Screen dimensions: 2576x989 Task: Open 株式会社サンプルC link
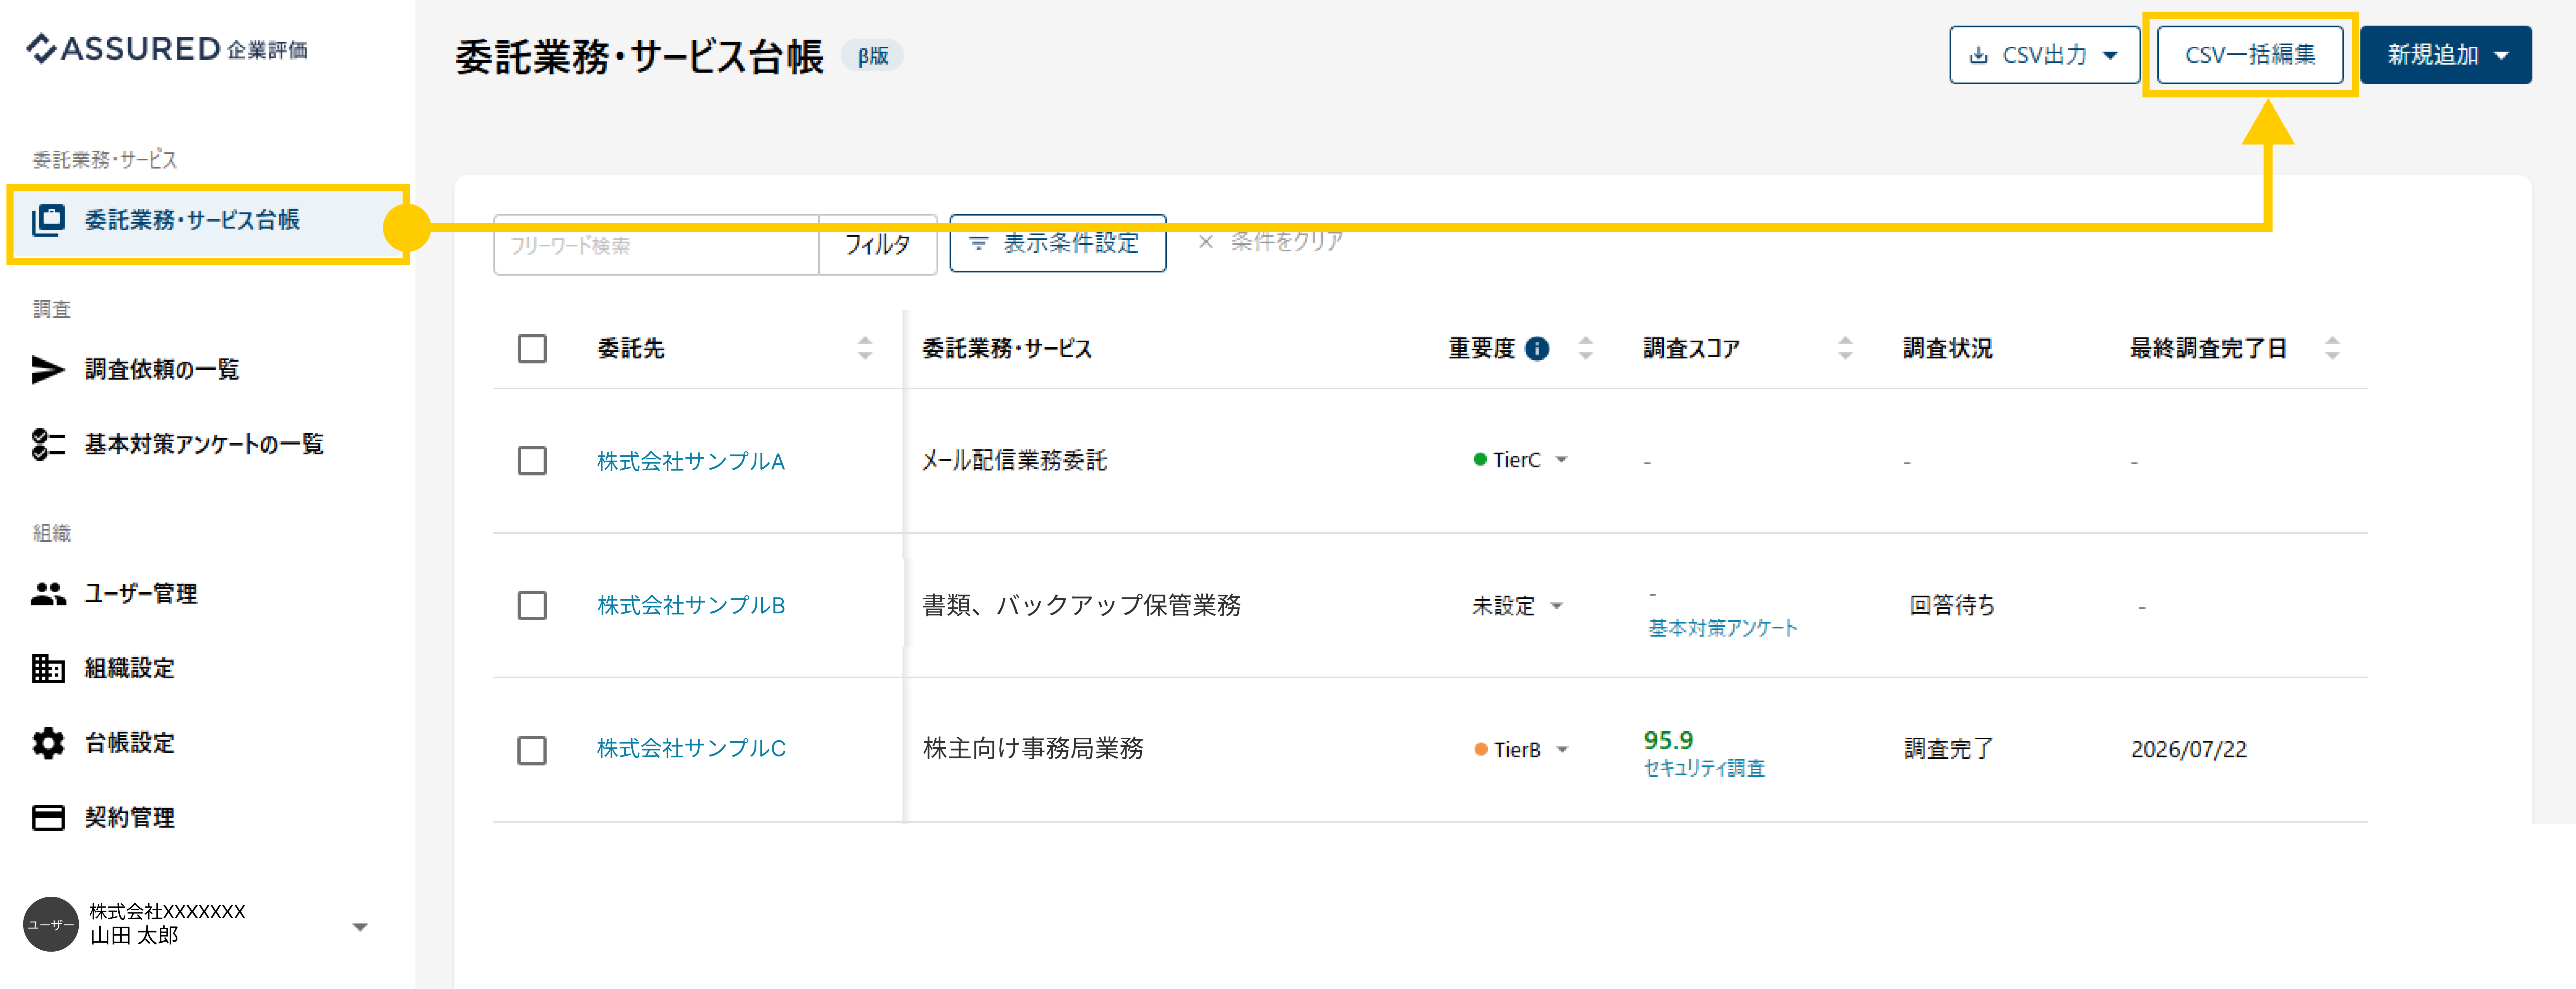(x=691, y=748)
